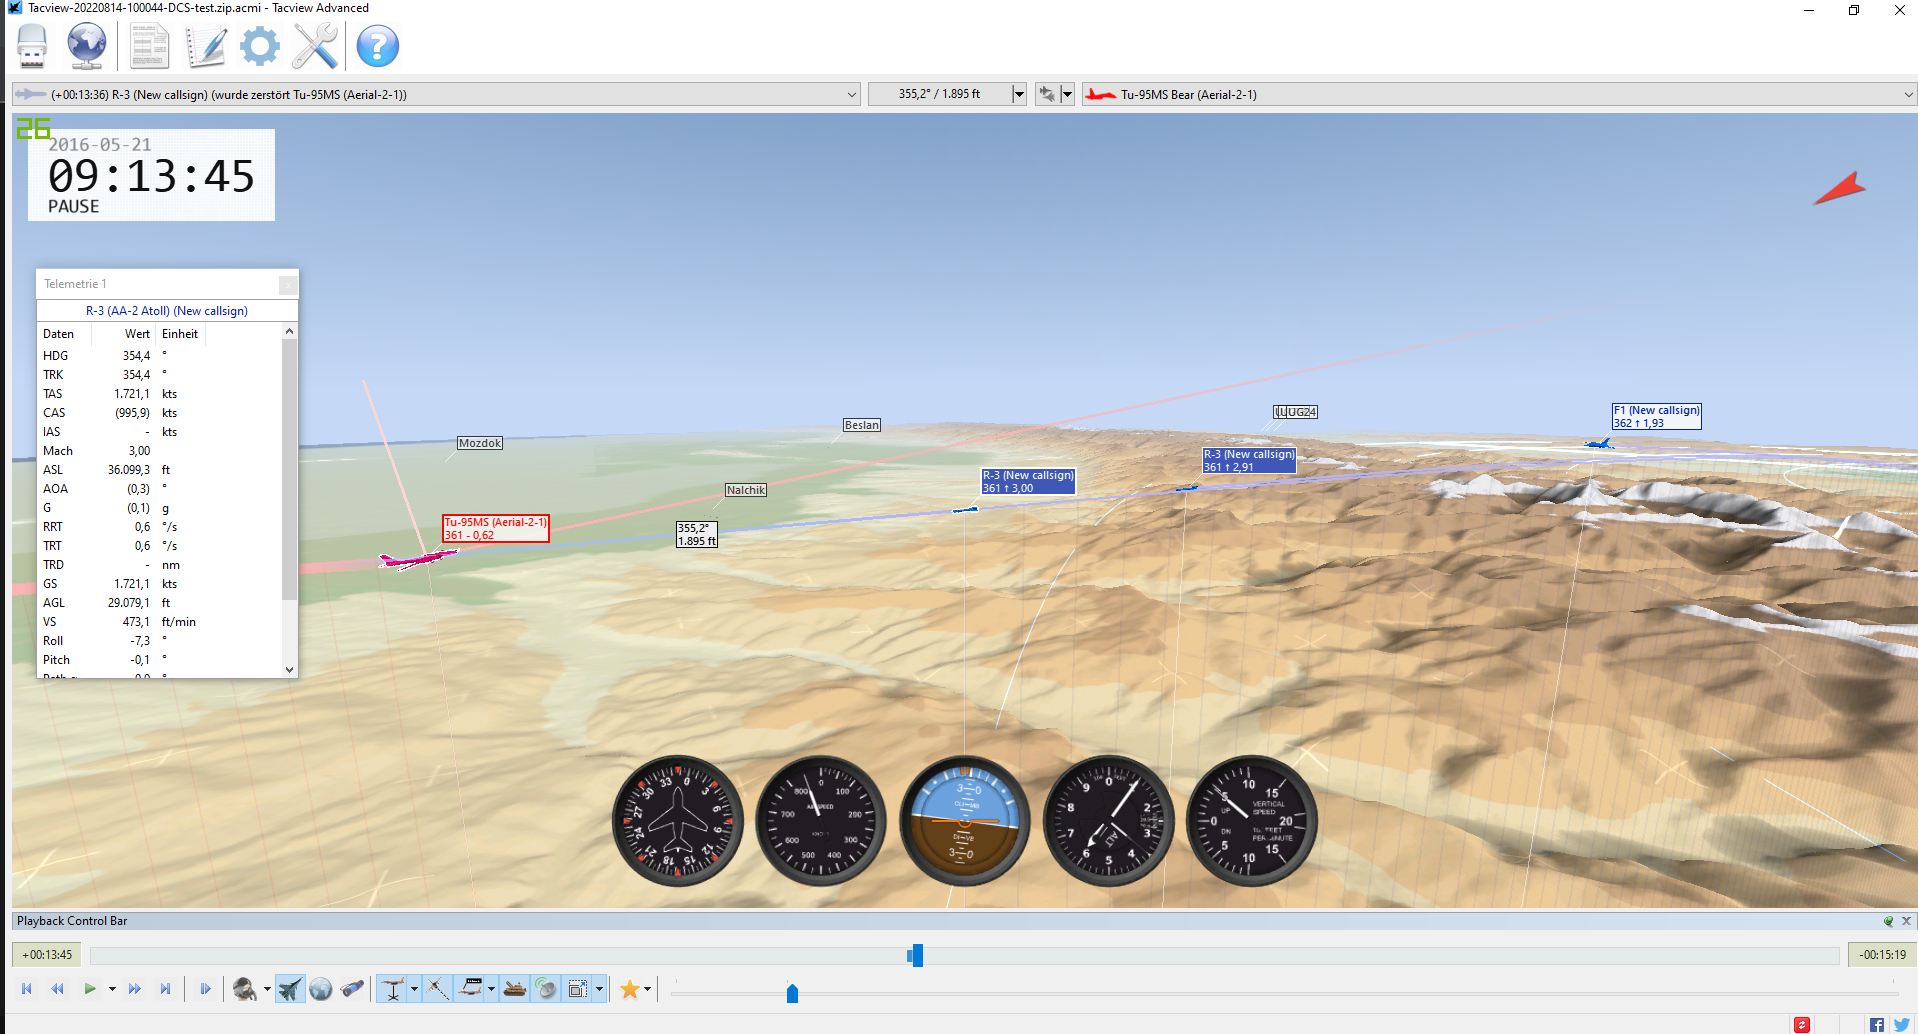Open the blue help question mark icon
Screen dimensions: 1918x1034
378,46
